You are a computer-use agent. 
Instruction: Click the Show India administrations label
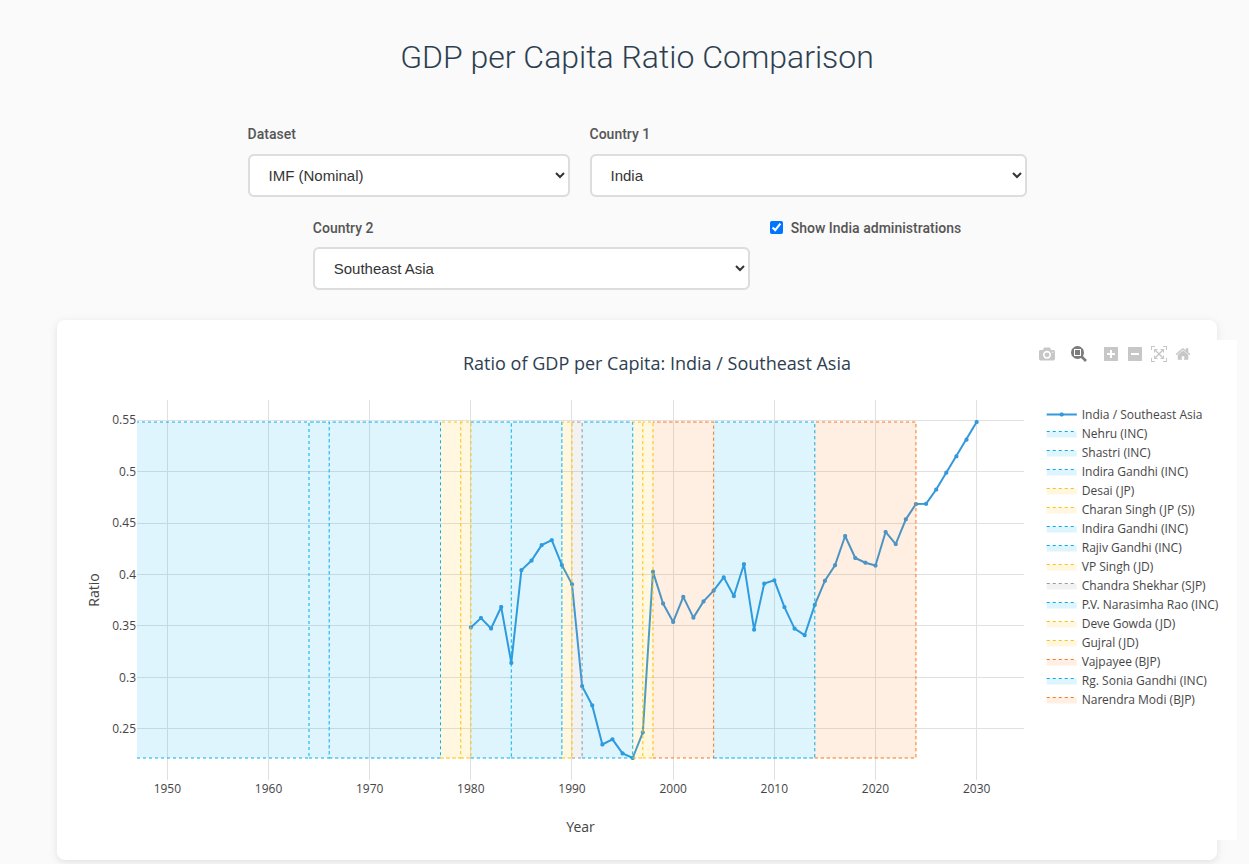point(875,228)
